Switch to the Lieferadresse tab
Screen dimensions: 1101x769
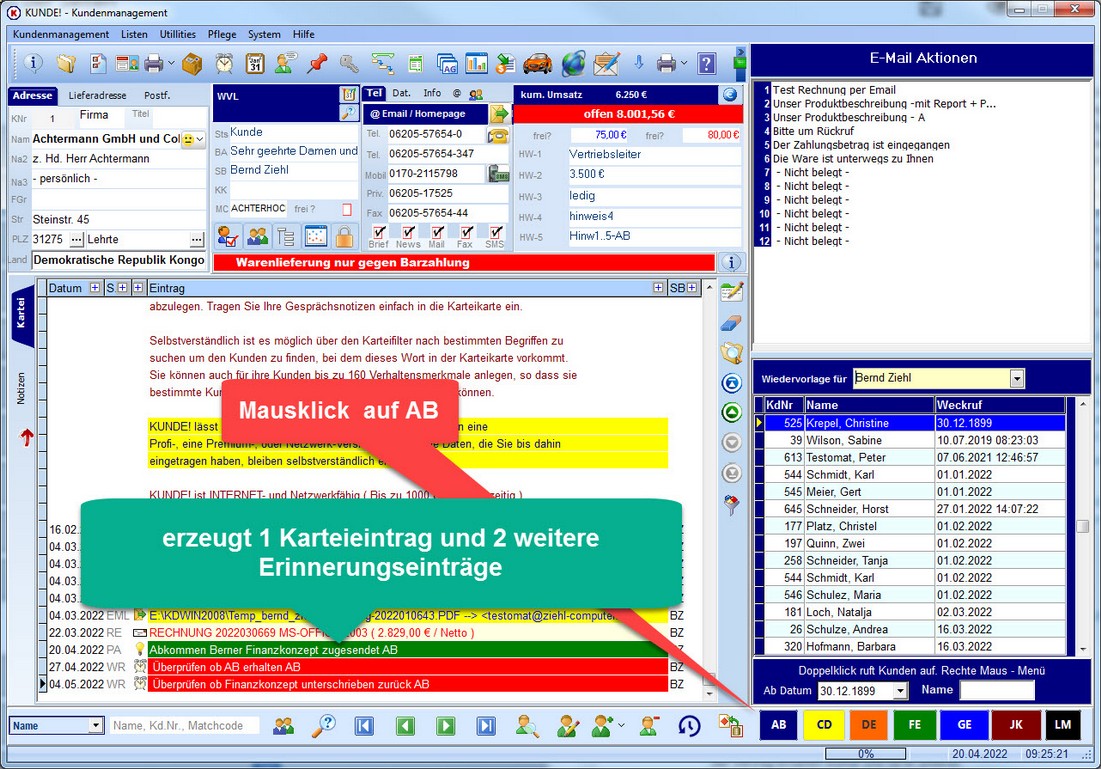tap(97, 96)
